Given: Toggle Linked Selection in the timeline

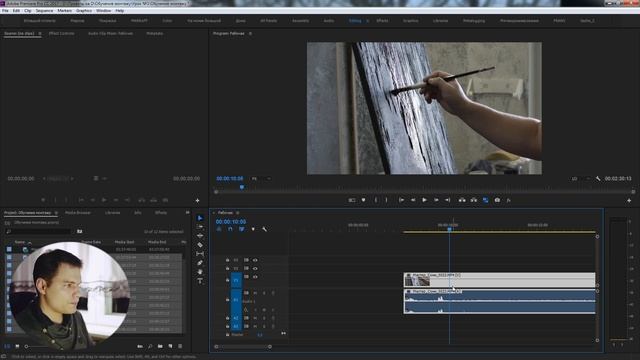Looking at the screenshot, I should (x=242, y=229).
